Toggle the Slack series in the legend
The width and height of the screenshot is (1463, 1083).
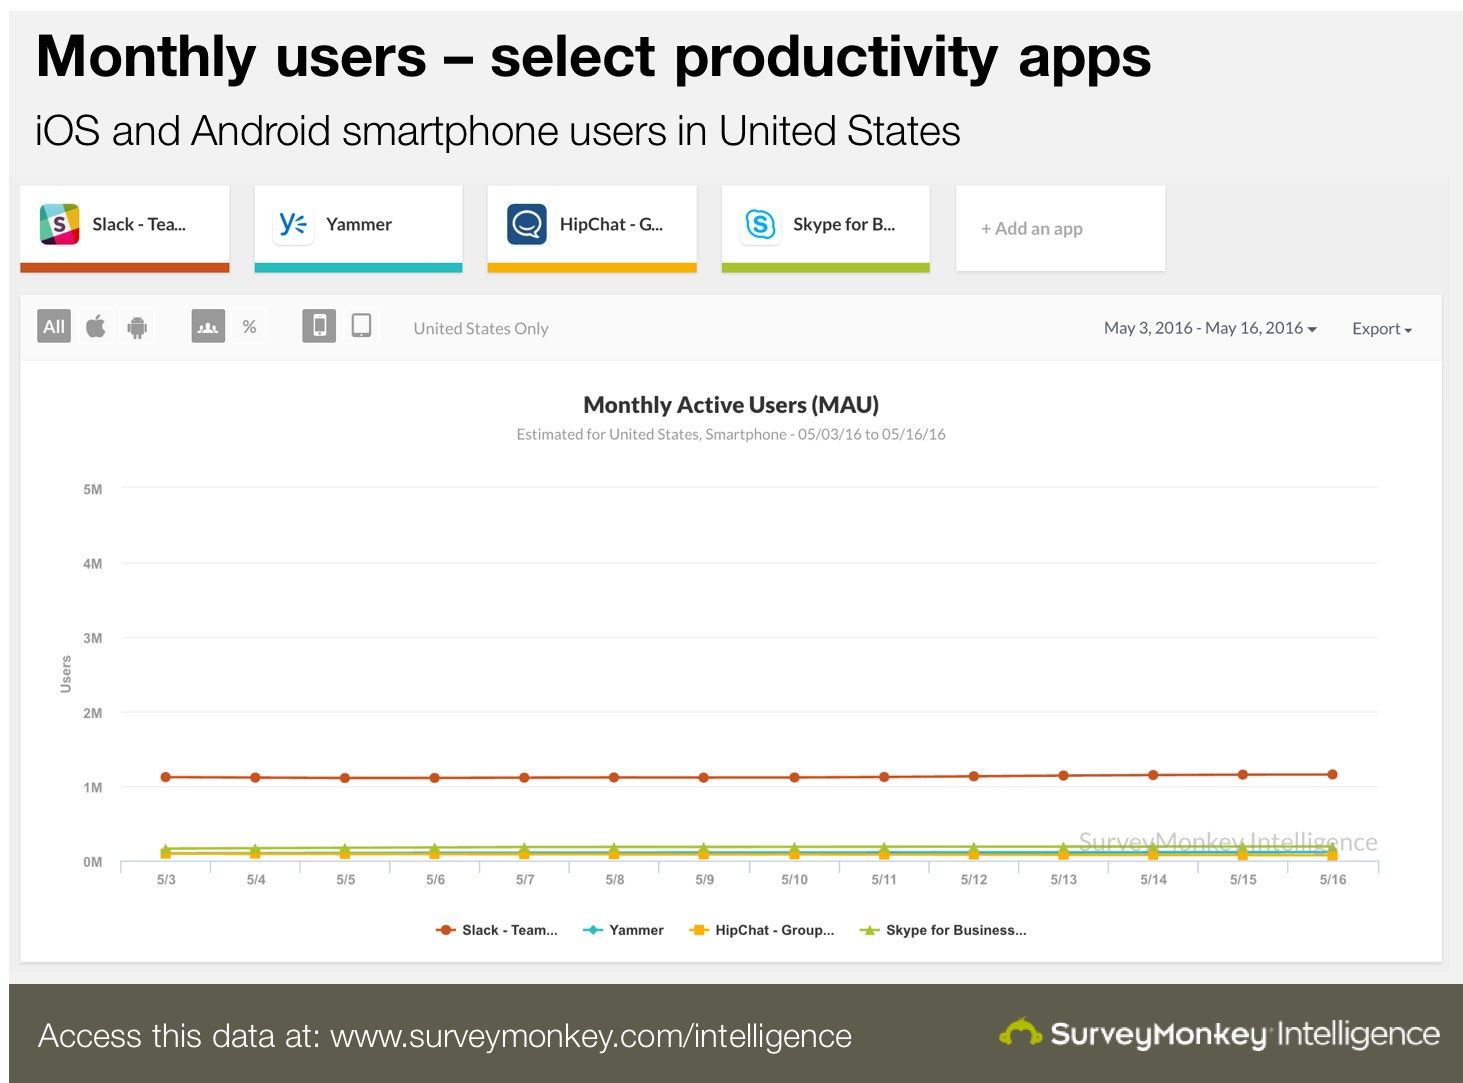497,930
